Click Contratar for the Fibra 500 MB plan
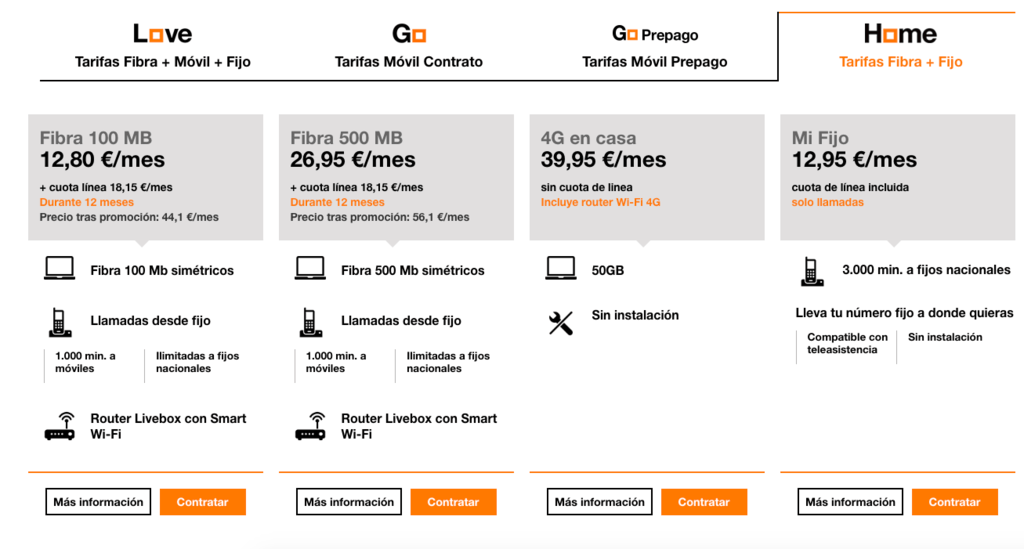 pyautogui.click(x=453, y=502)
